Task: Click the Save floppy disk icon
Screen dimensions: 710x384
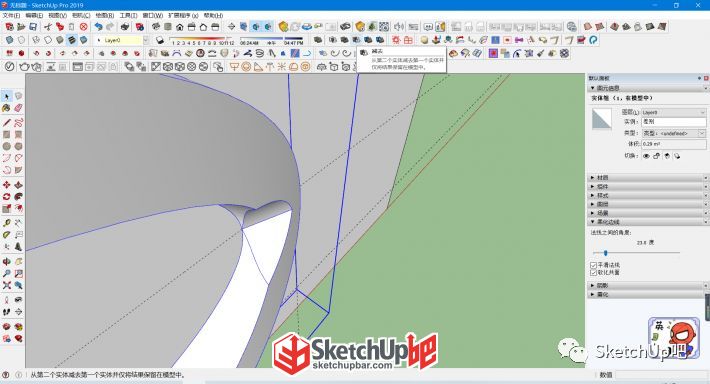Action: click(x=33, y=27)
